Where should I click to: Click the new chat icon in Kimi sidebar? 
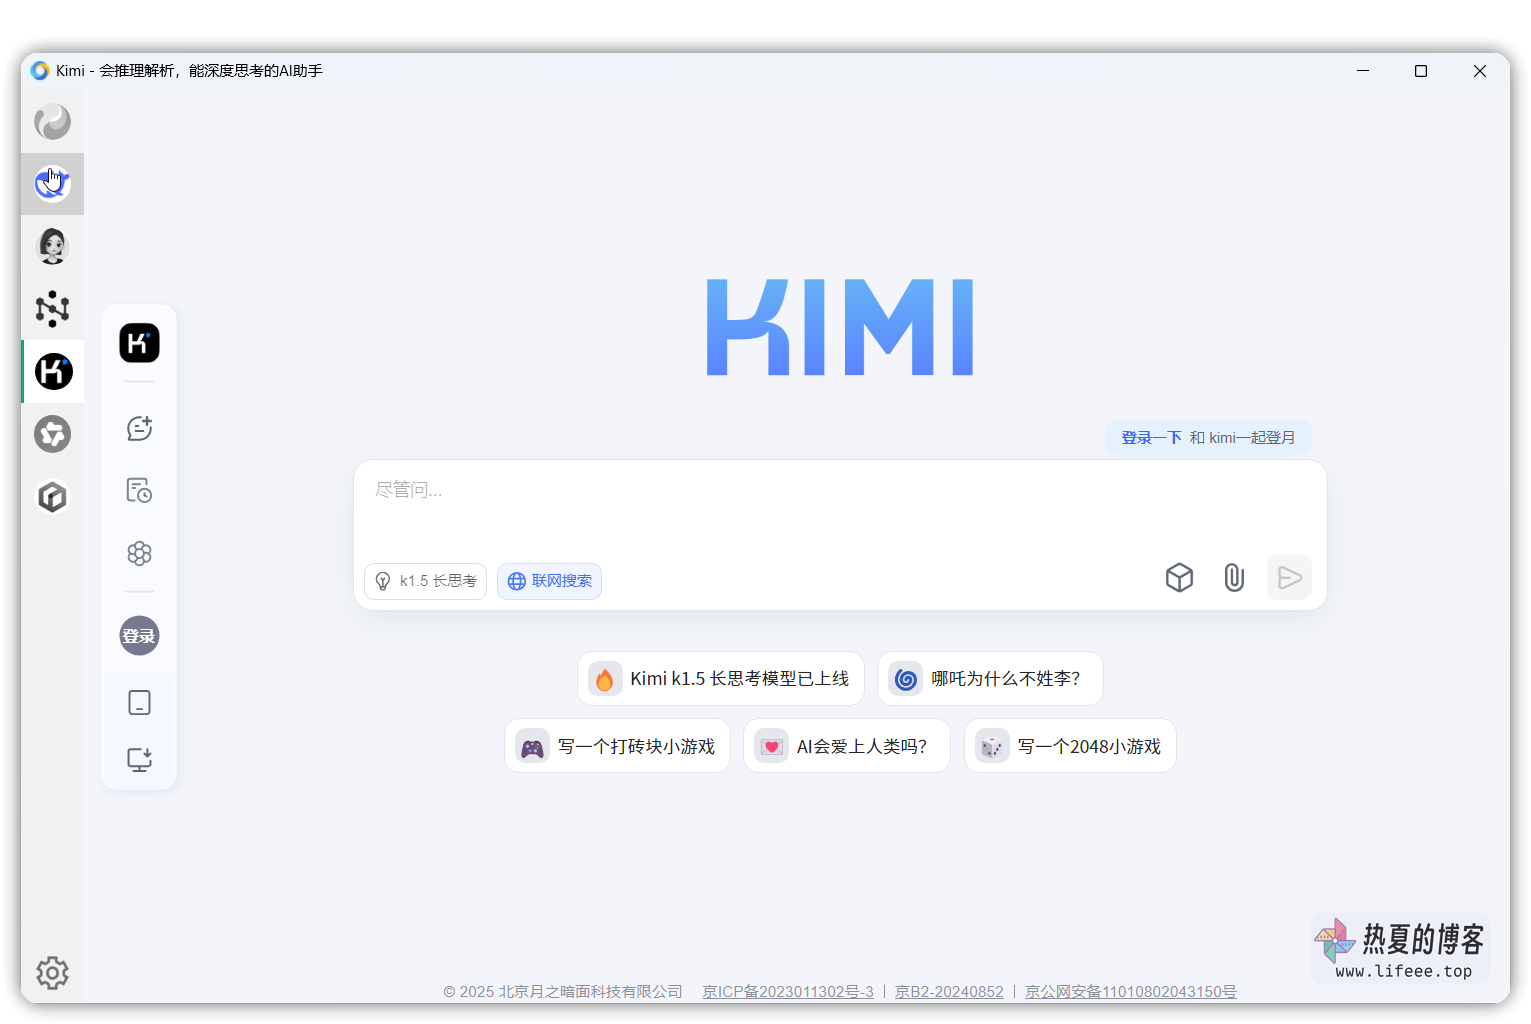click(139, 429)
